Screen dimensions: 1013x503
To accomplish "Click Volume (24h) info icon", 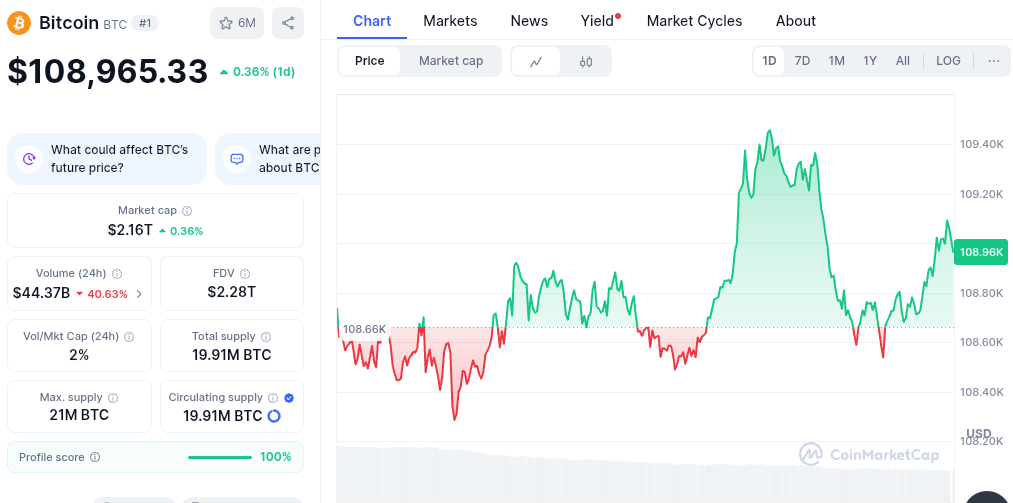I will (x=118, y=274).
